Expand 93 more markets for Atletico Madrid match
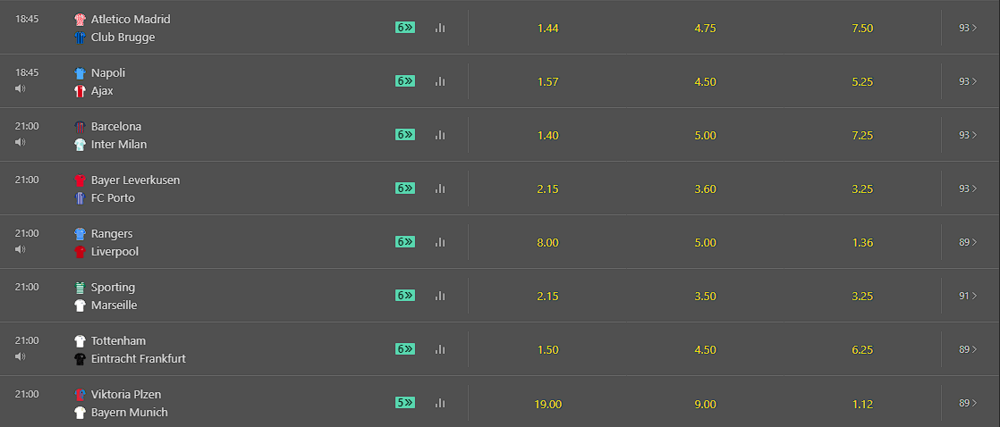 pyautogui.click(x=967, y=28)
